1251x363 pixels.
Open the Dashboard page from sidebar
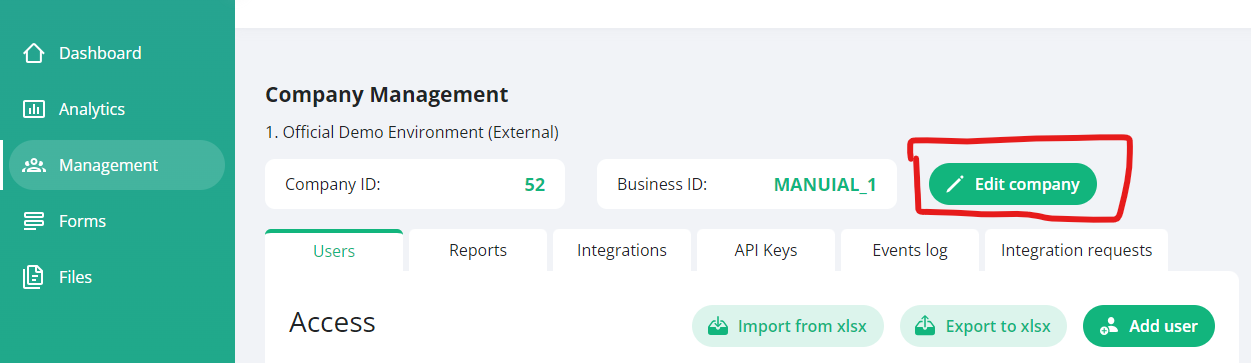(117, 53)
